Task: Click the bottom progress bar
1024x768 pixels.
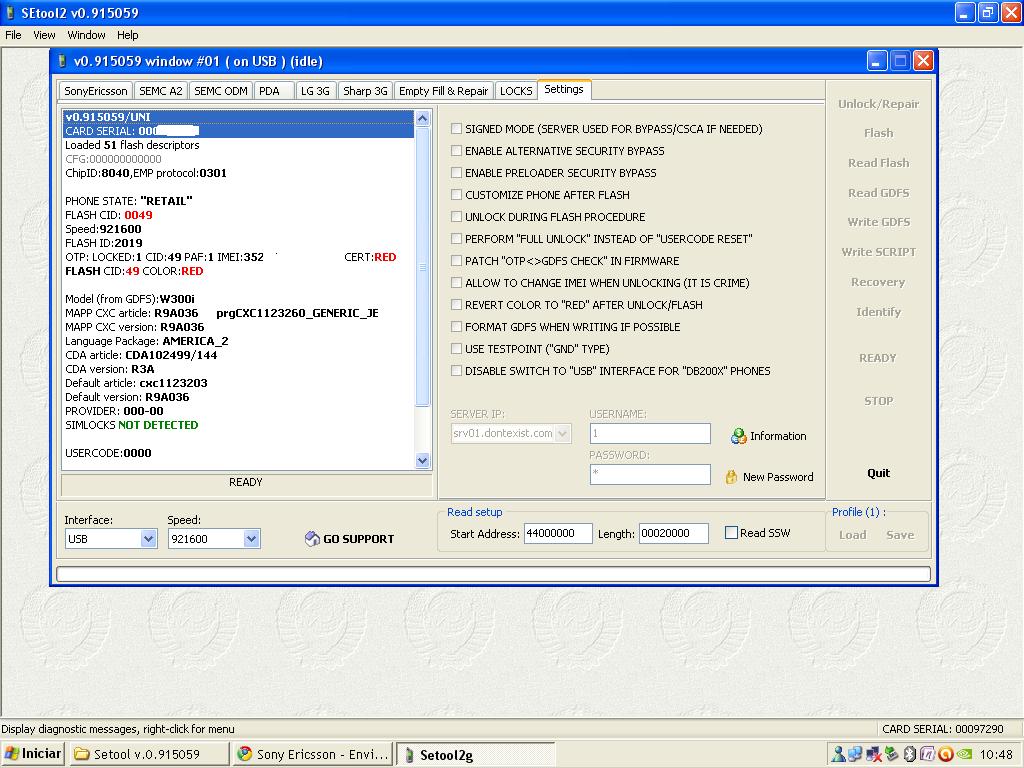Action: (x=494, y=574)
